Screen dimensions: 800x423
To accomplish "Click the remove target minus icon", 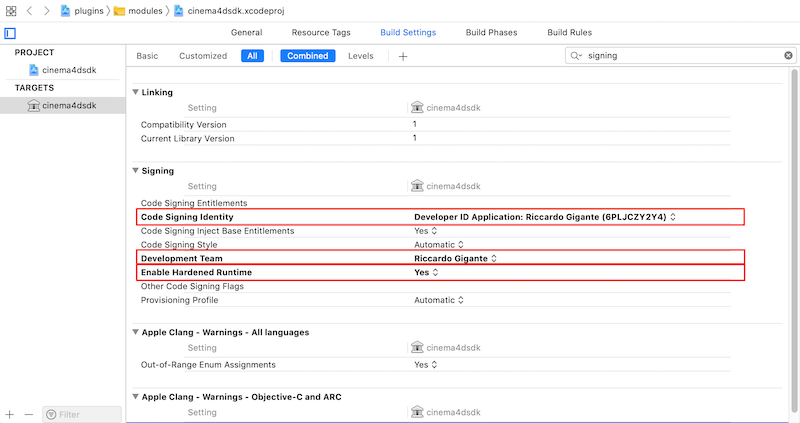I will click(x=28, y=414).
